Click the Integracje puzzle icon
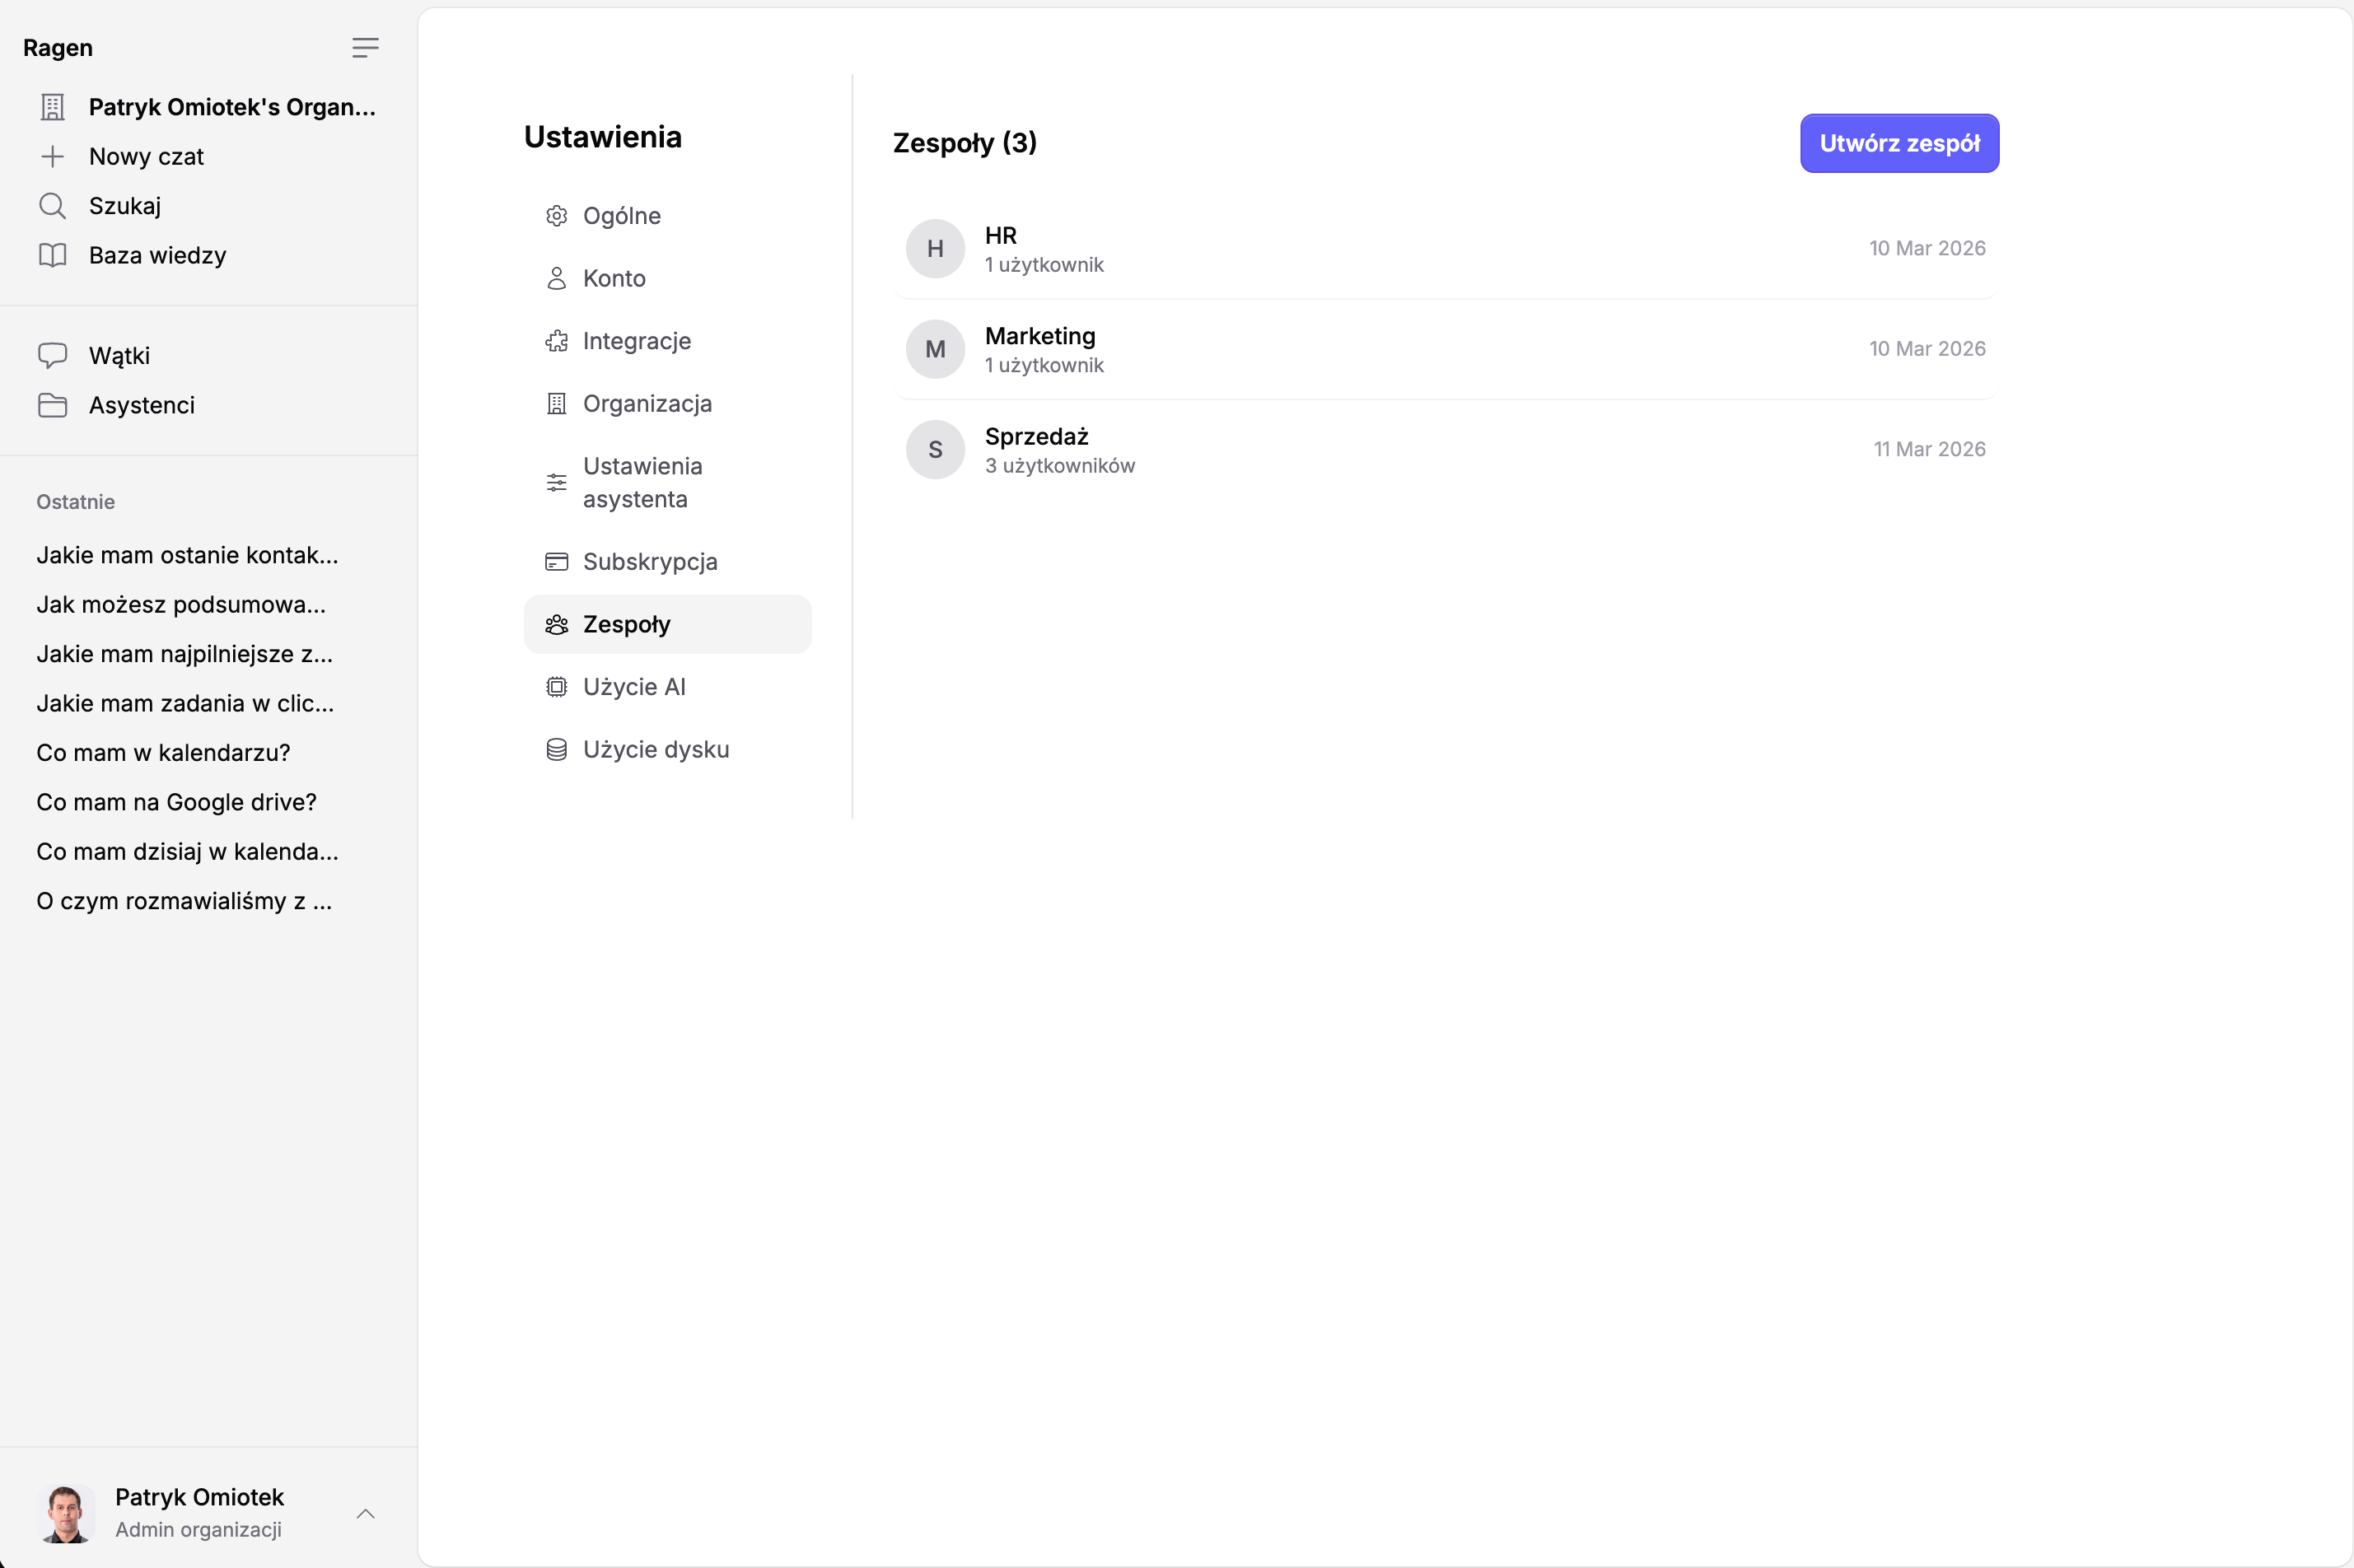 (x=556, y=342)
